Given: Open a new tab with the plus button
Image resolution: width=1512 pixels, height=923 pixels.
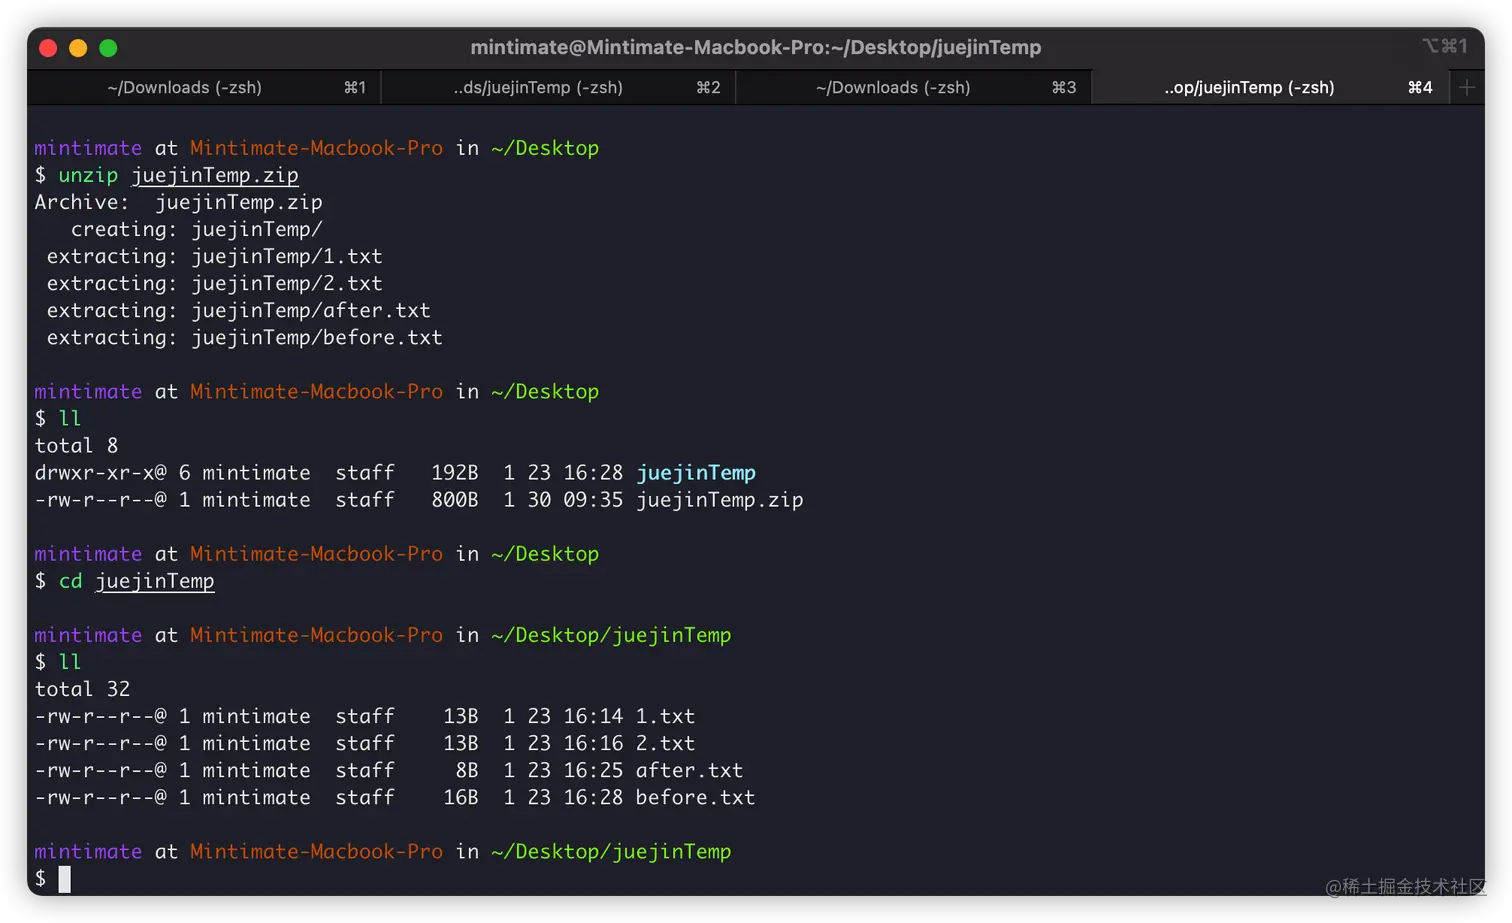Looking at the screenshot, I should [x=1467, y=88].
